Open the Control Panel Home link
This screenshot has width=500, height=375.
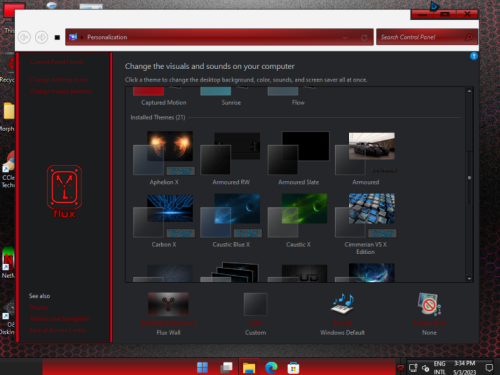click(56, 62)
